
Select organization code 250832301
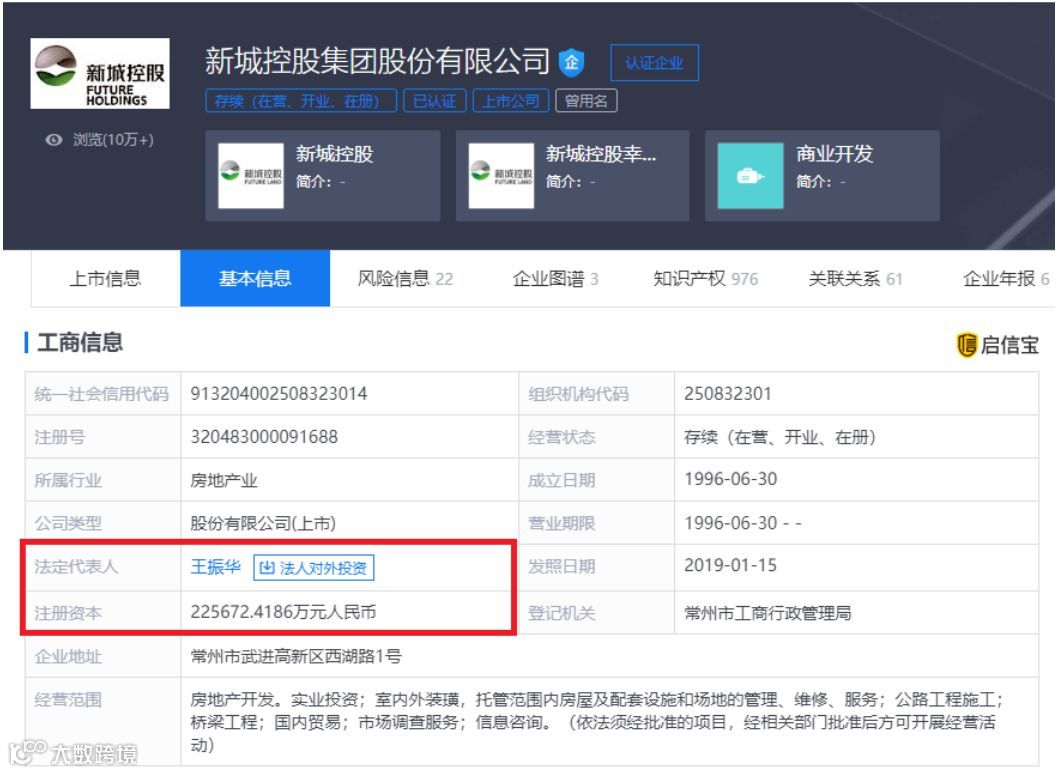click(727, 394)
